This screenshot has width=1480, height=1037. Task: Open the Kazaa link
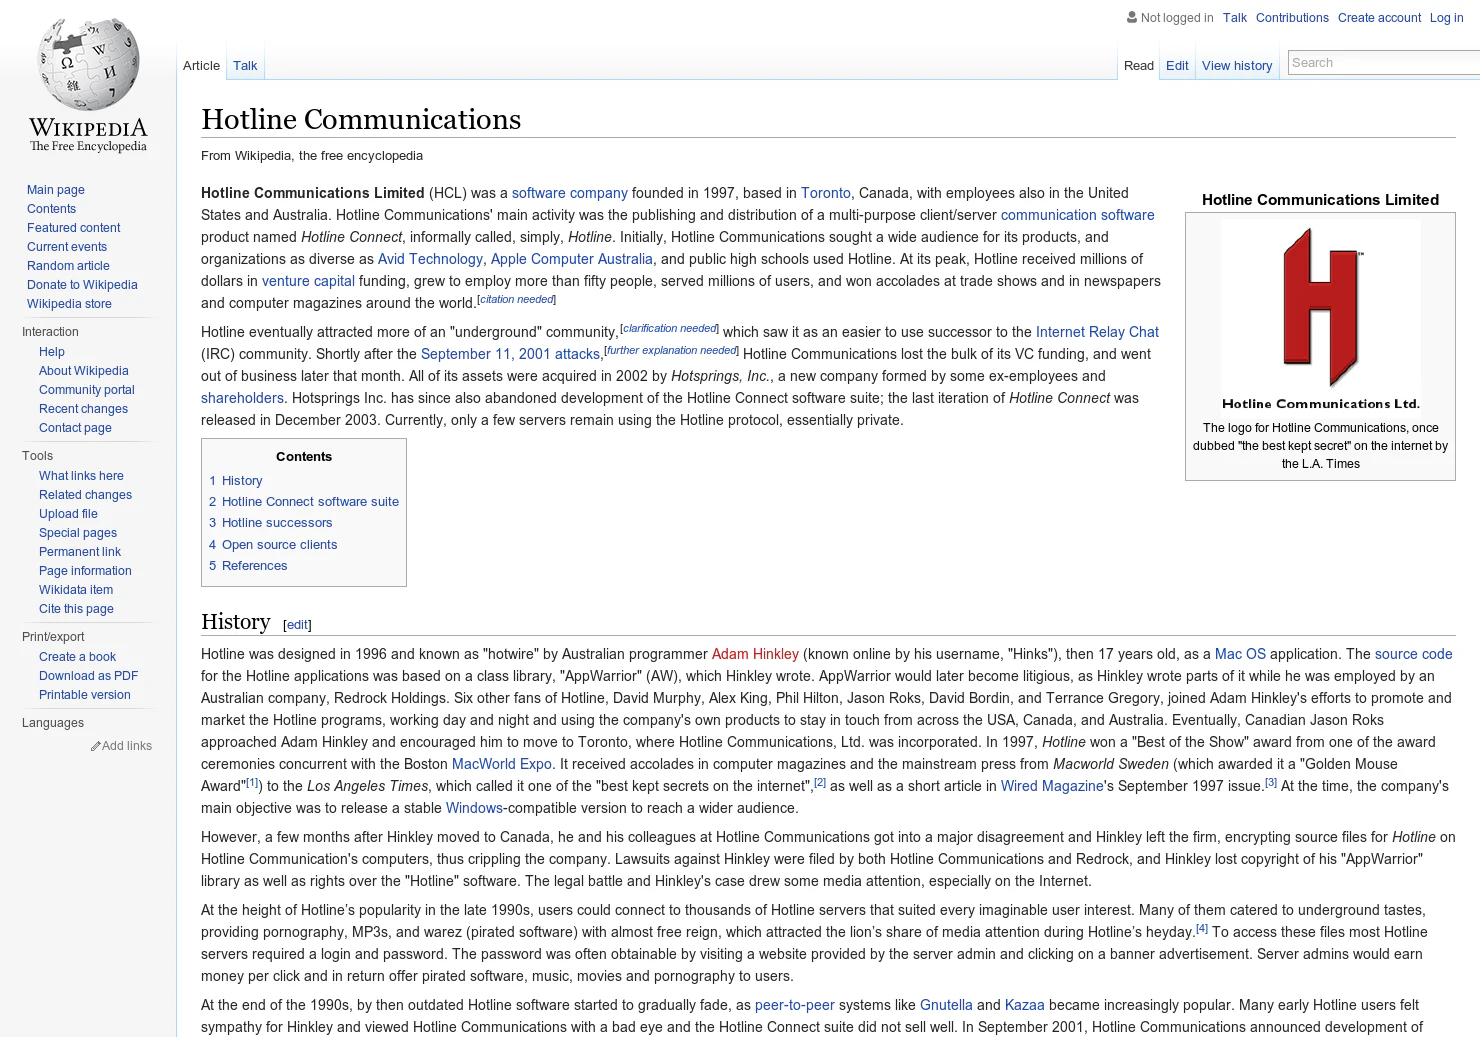click(1025, 1005)
